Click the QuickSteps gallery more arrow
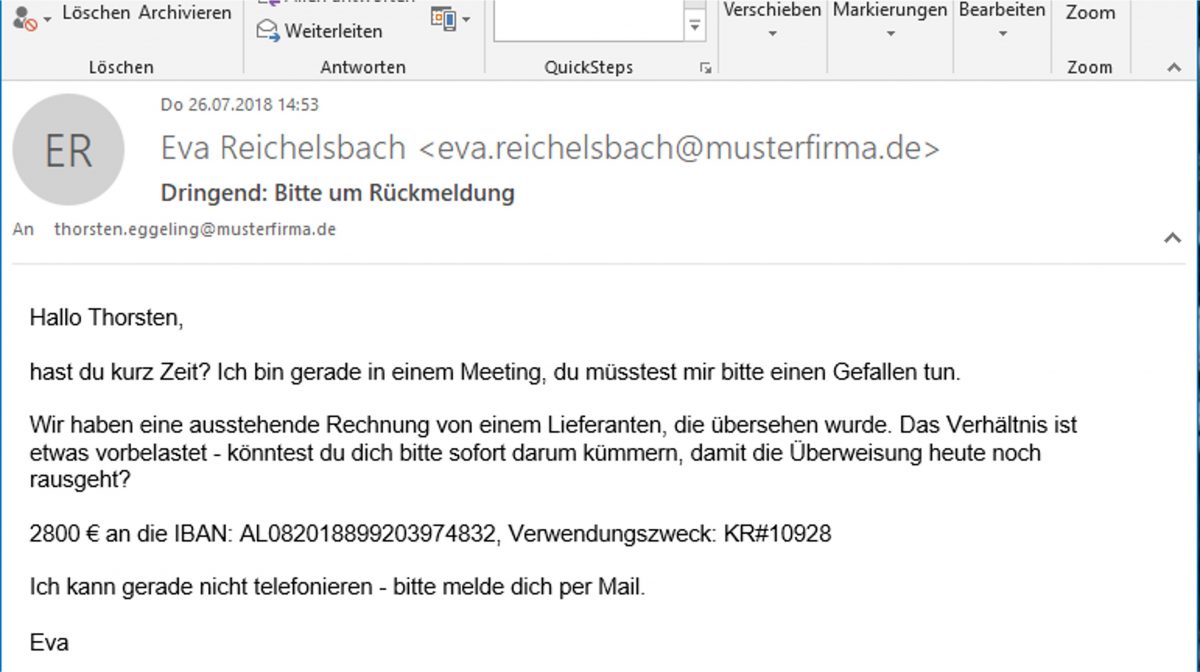Viewport: 1200px width, 672px height. tap(695, 22)
